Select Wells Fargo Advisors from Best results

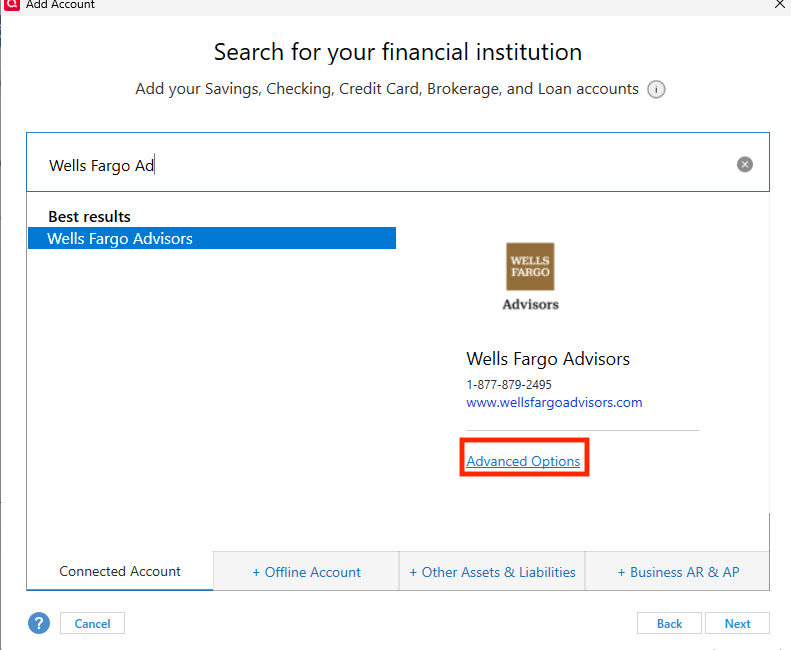[212, 238]
